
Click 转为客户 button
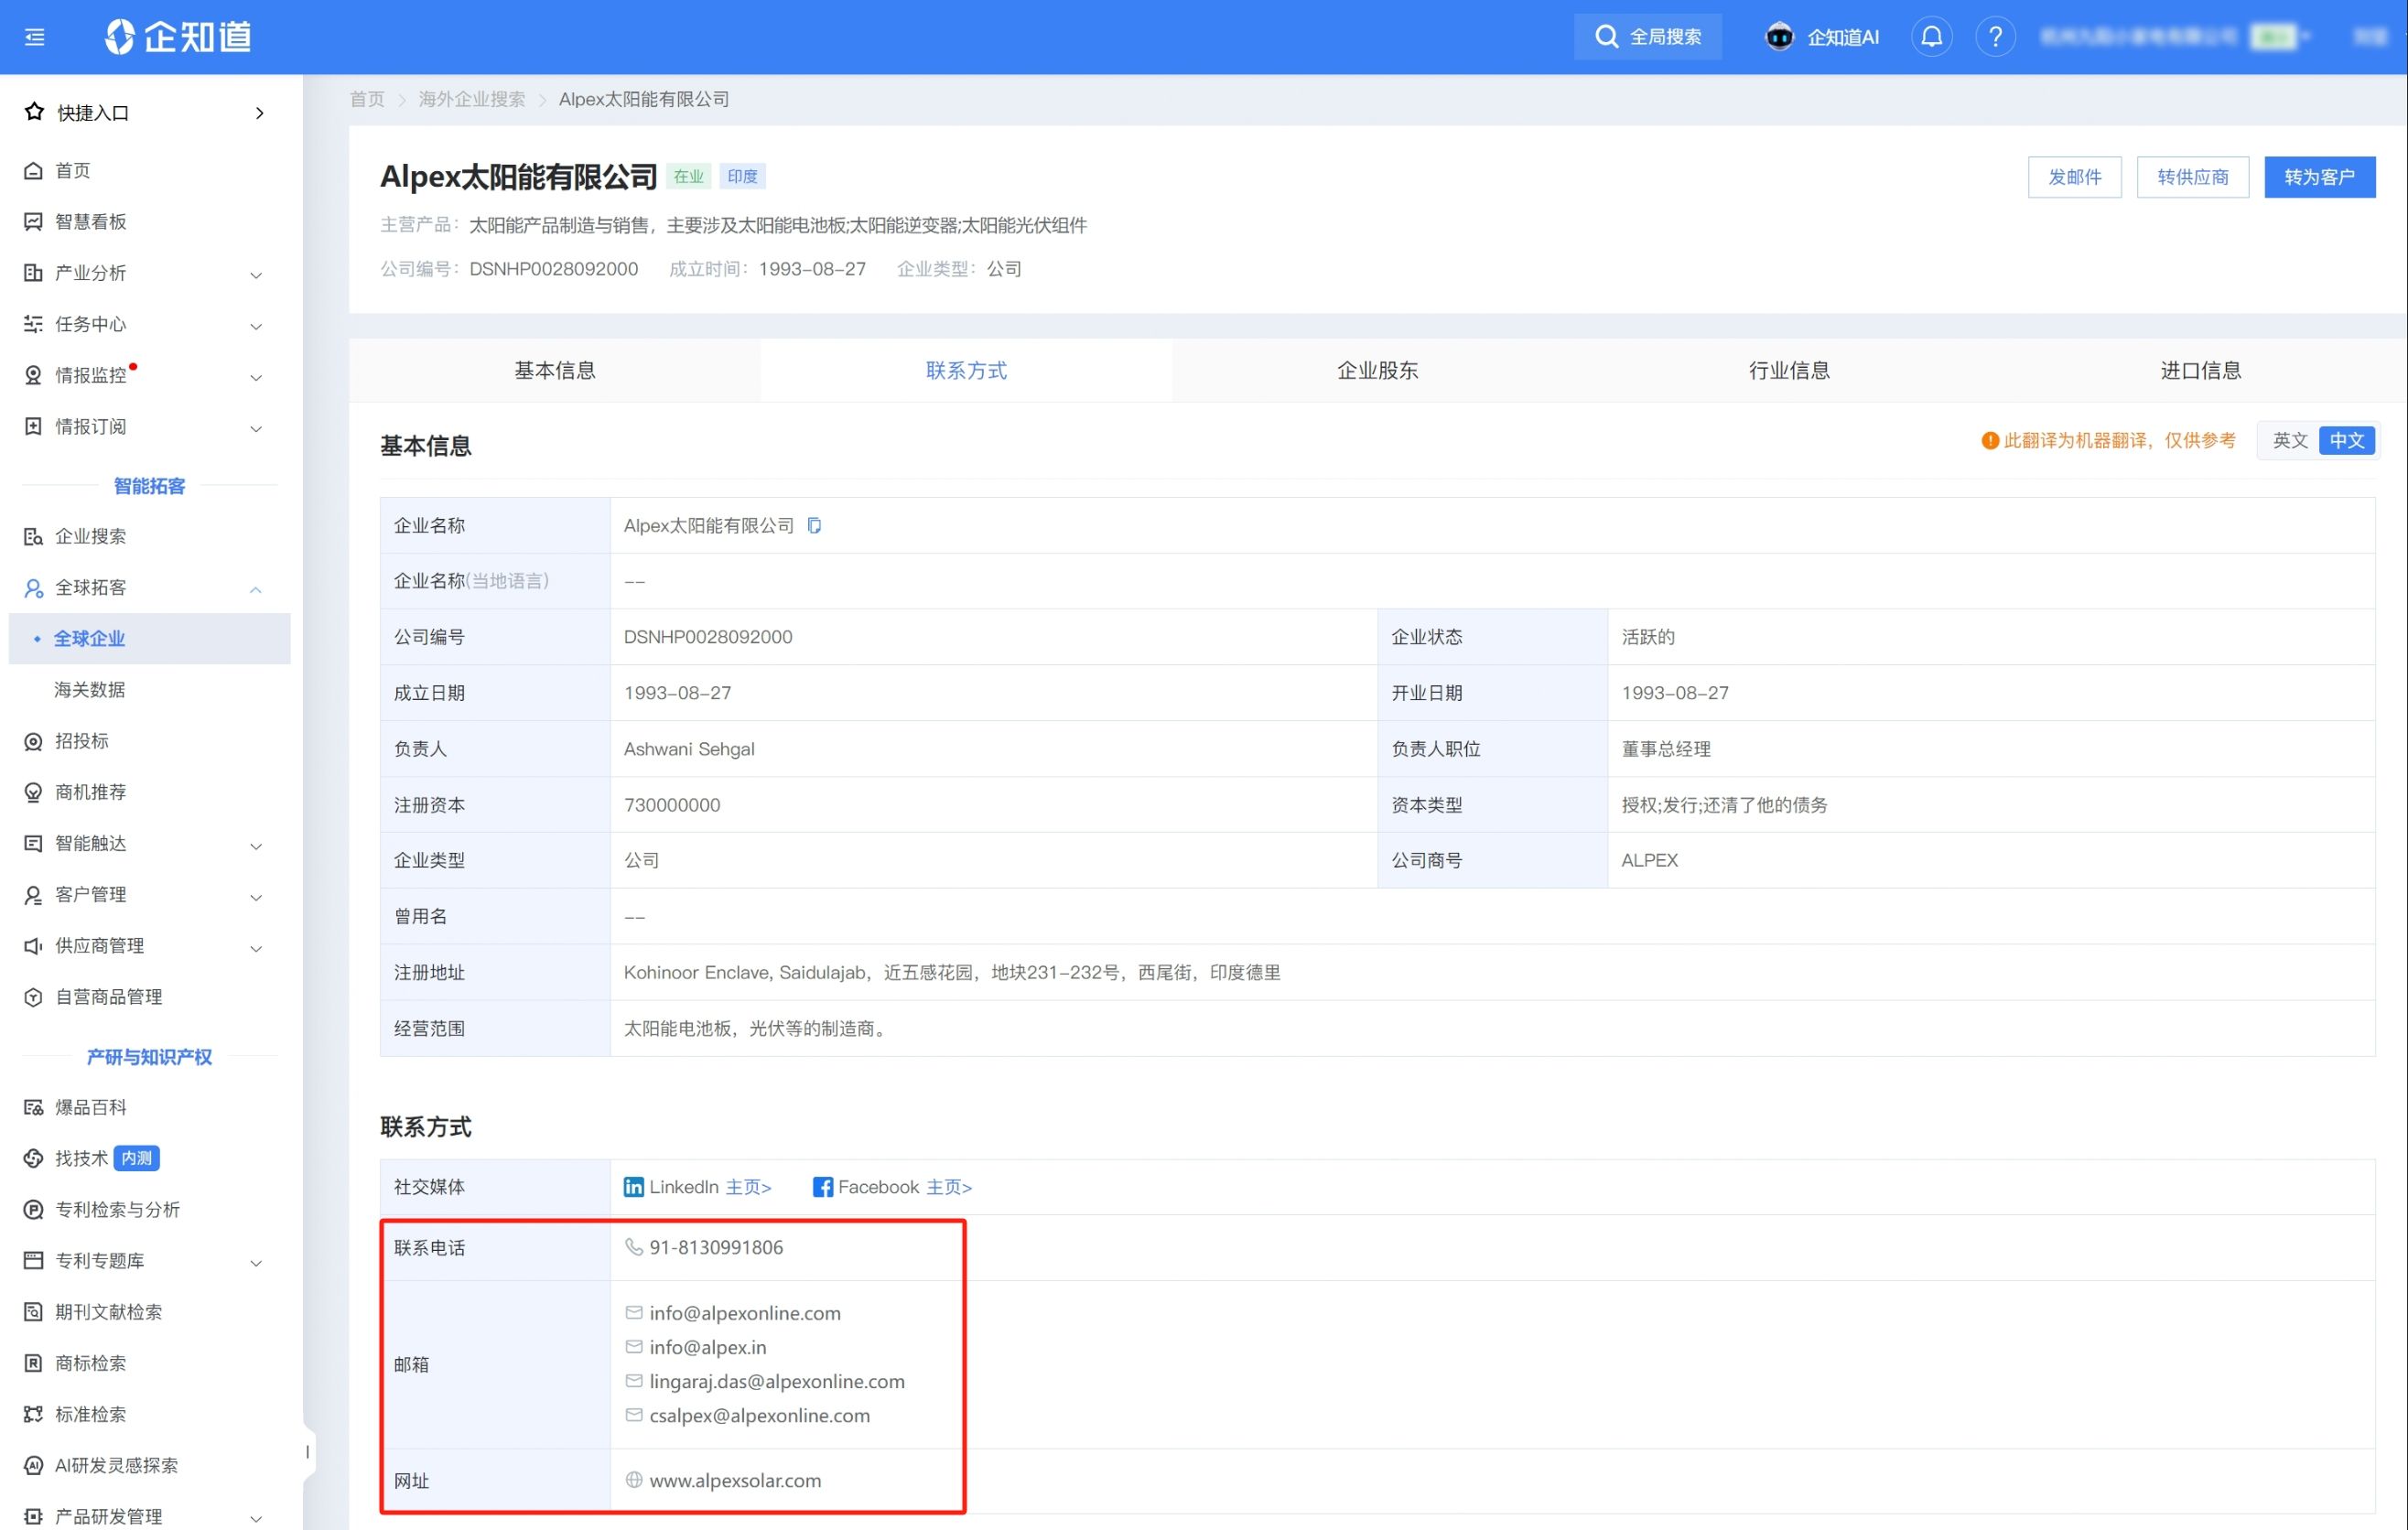click(x=2319, y=177)
